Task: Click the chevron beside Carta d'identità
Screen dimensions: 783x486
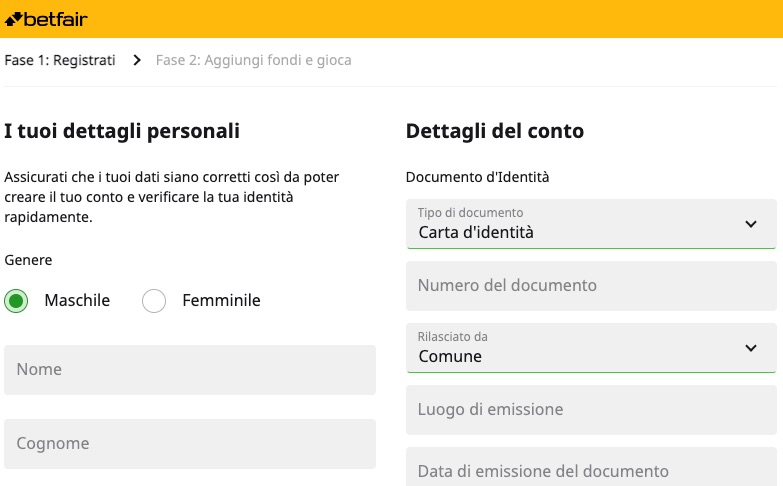Action: [x=751, y=224]
